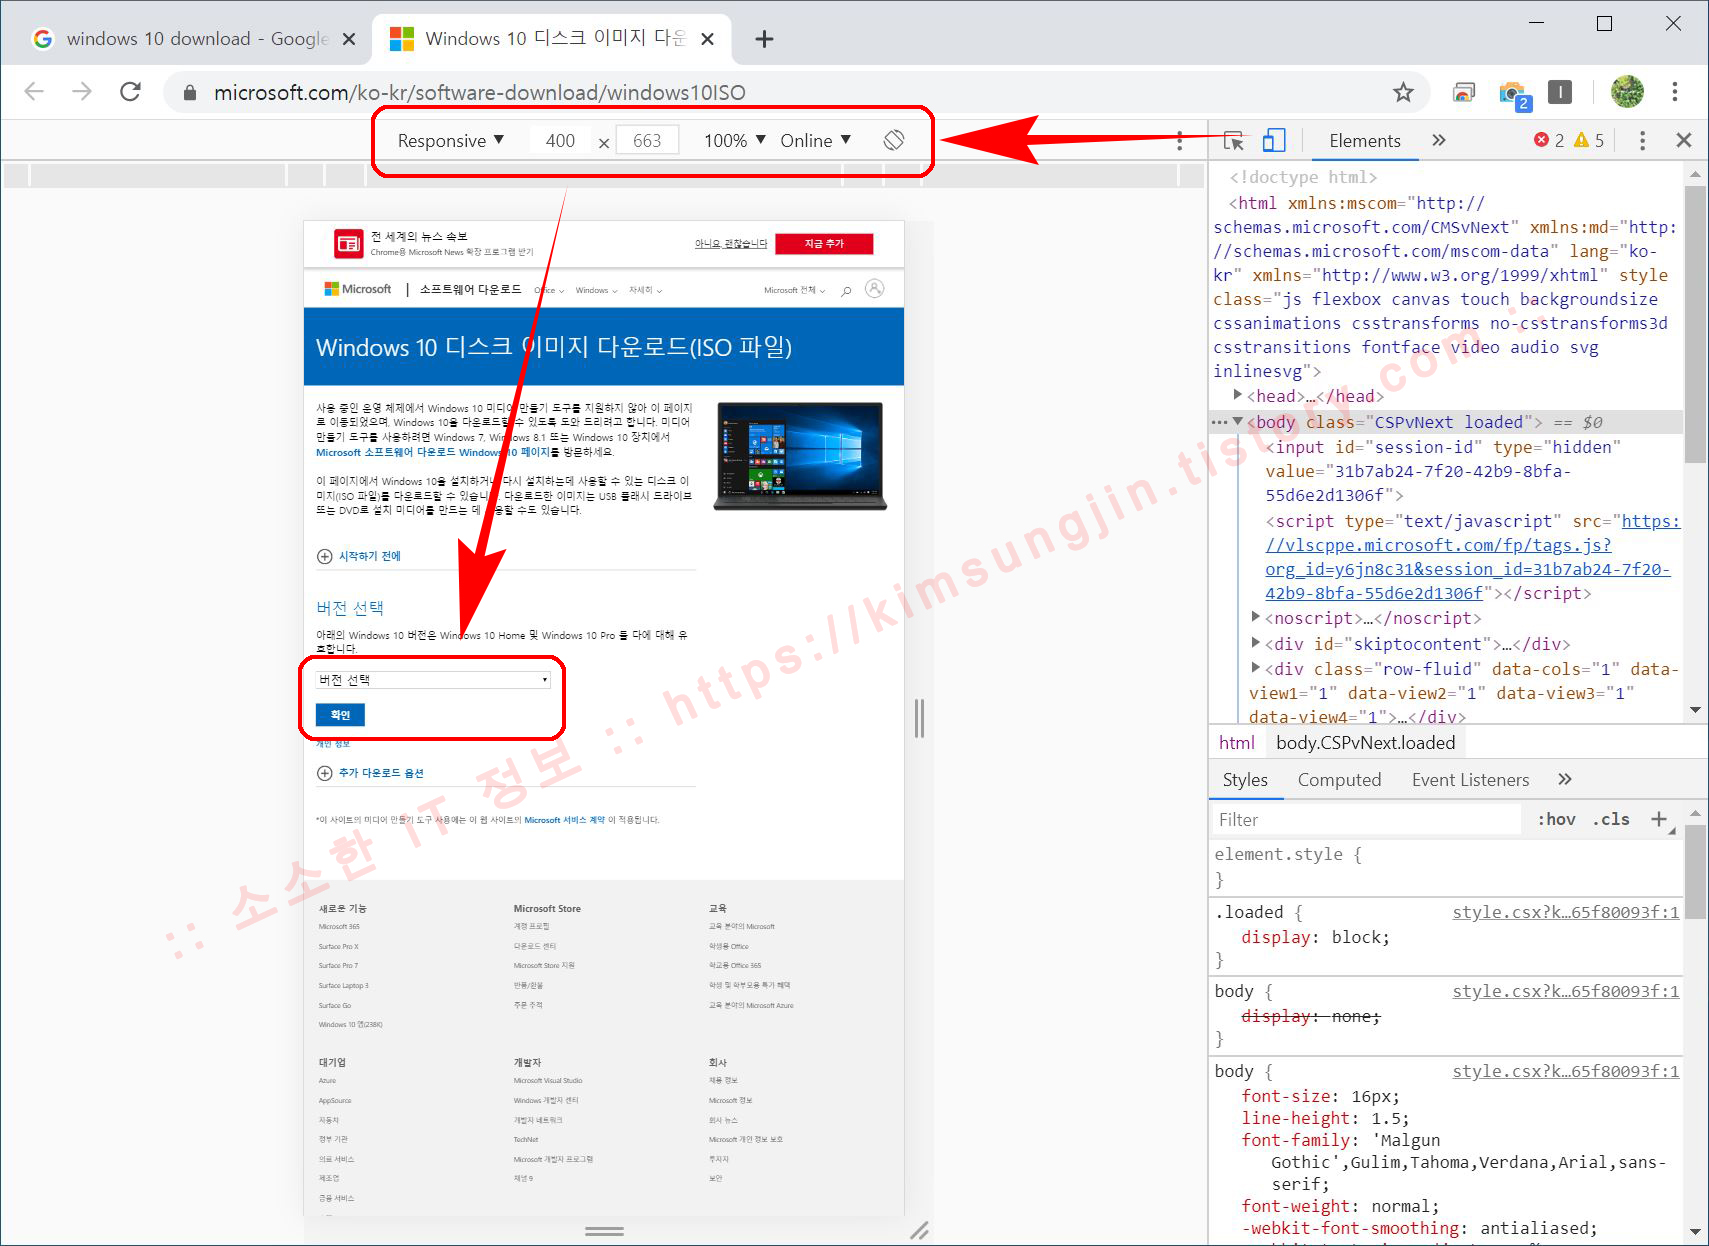Image resolution: width=1709 pixels, height=1246 pixels.
Task: Select html in the breadcrumb bar
Action: pos(1237,743)
